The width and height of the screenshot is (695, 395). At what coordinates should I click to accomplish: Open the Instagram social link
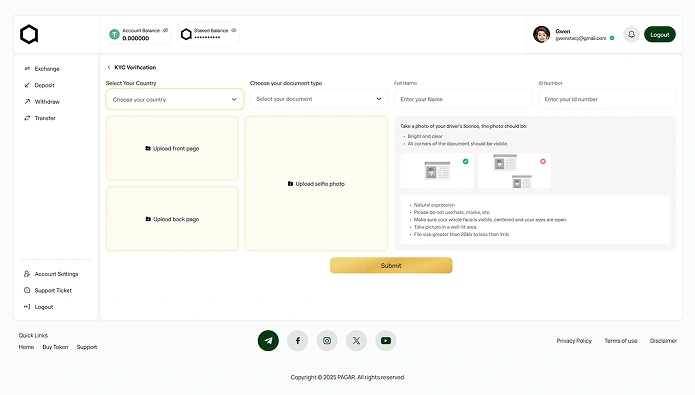click(327, 340)
